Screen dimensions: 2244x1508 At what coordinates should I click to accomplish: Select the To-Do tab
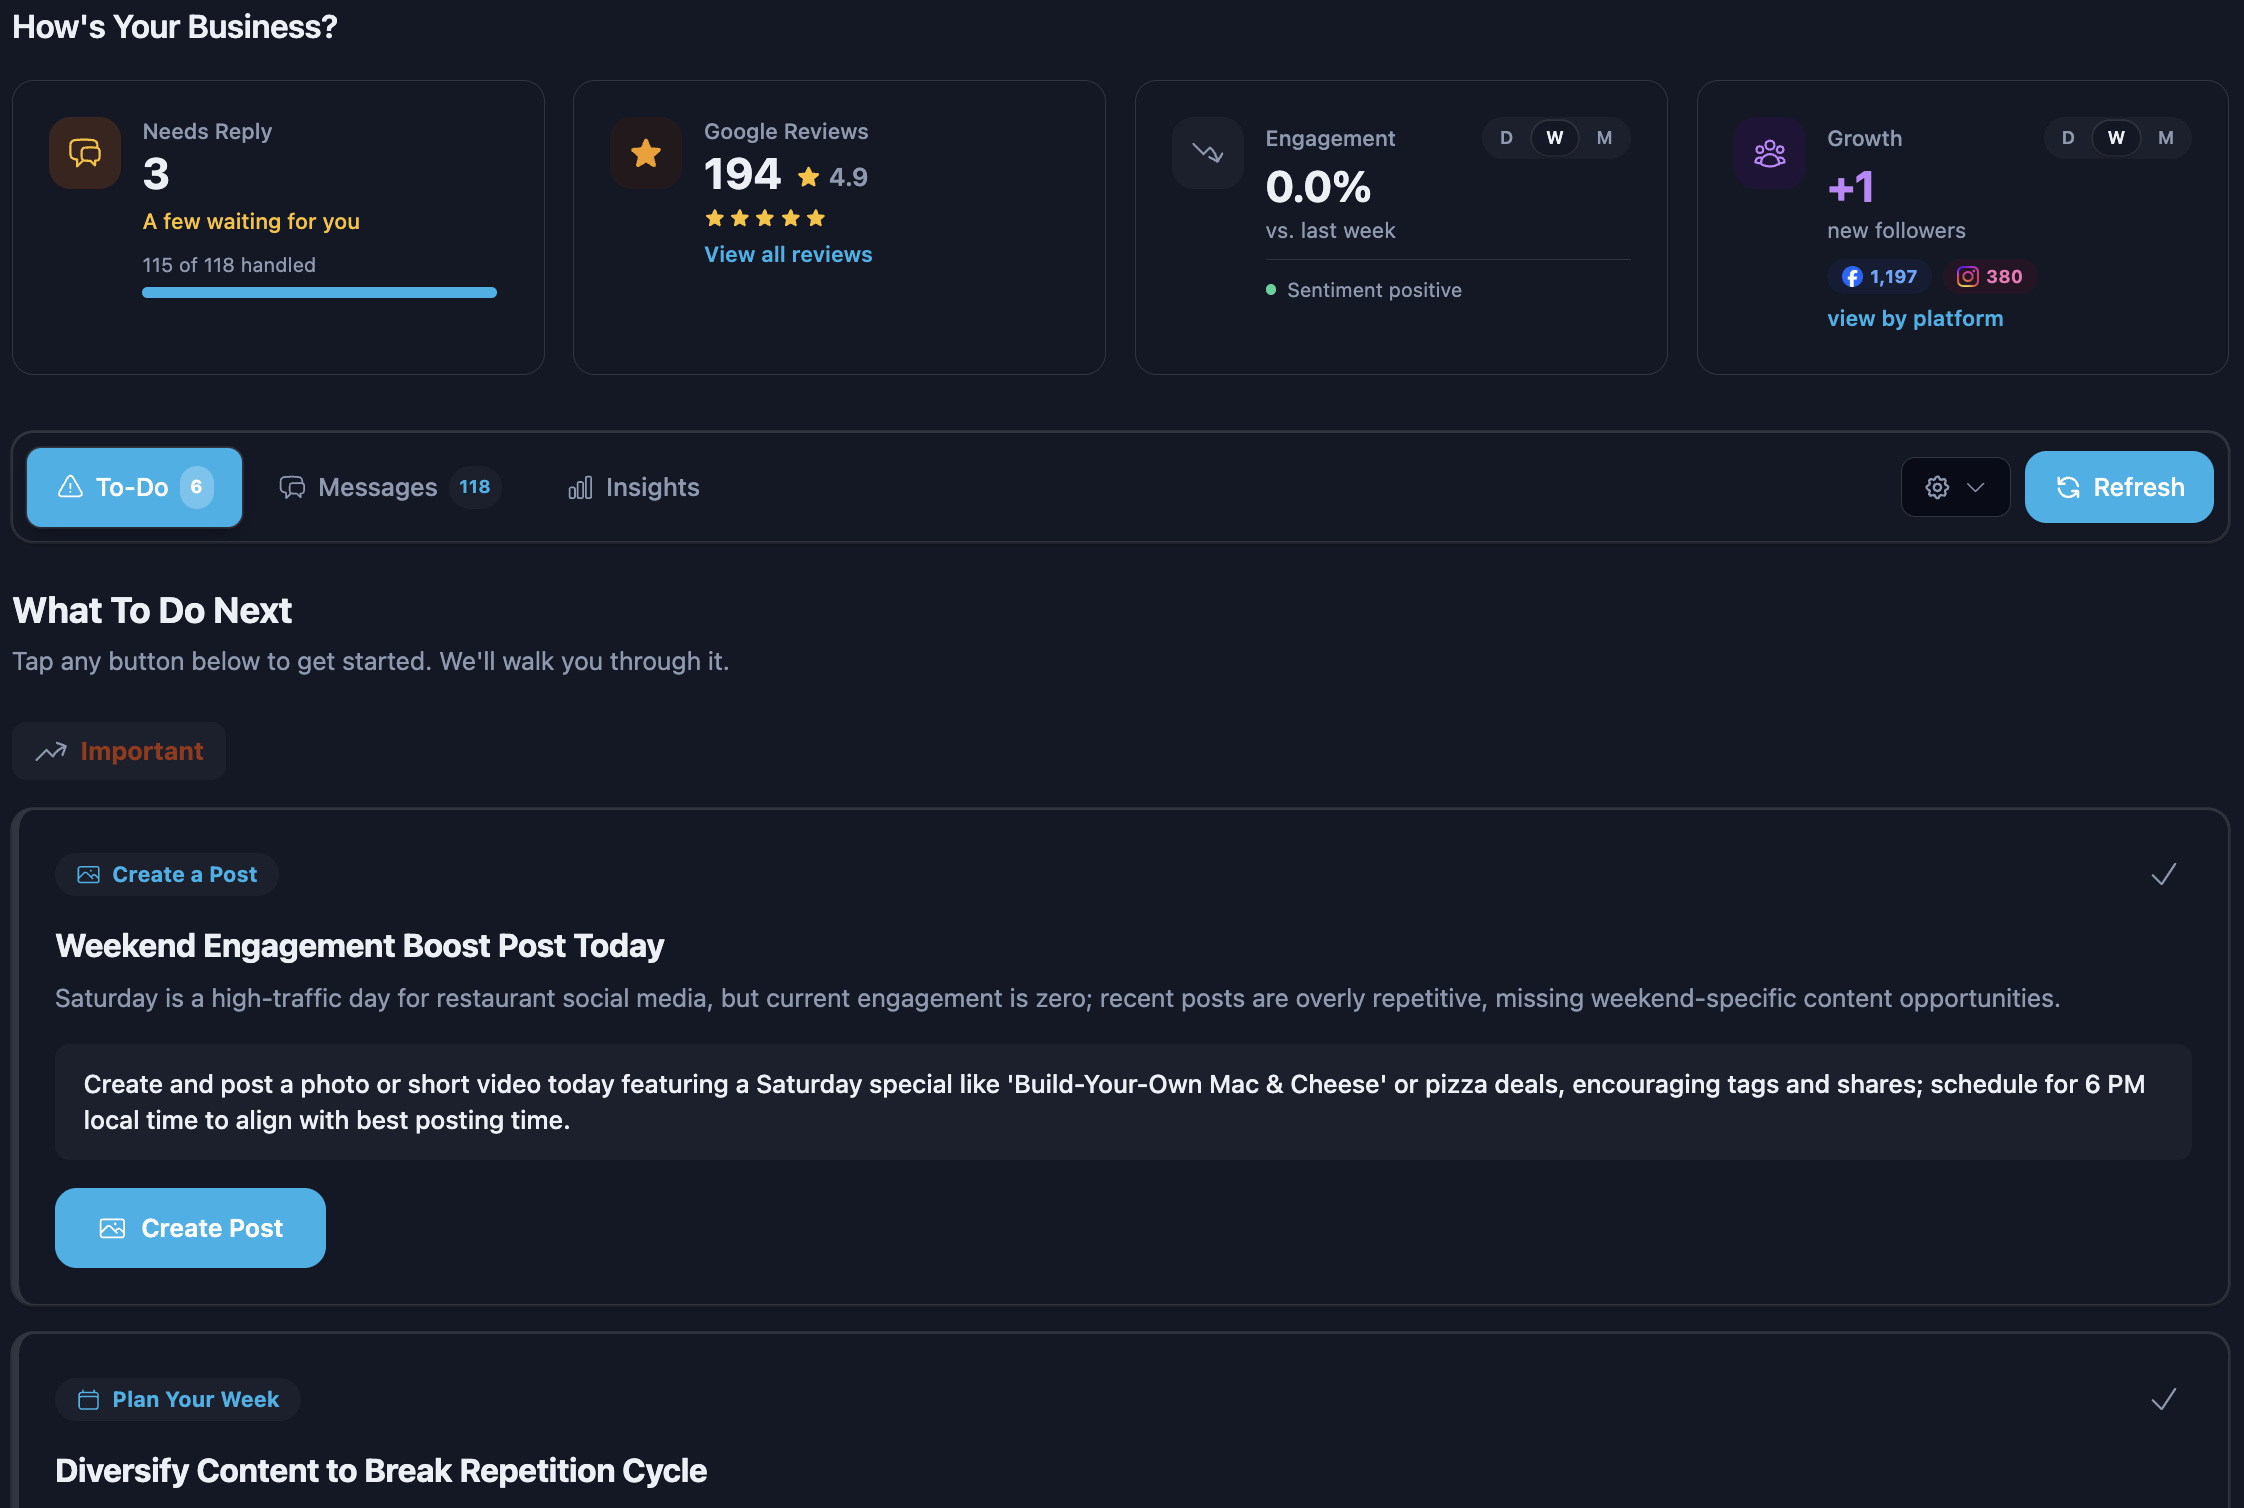point(135,487)
